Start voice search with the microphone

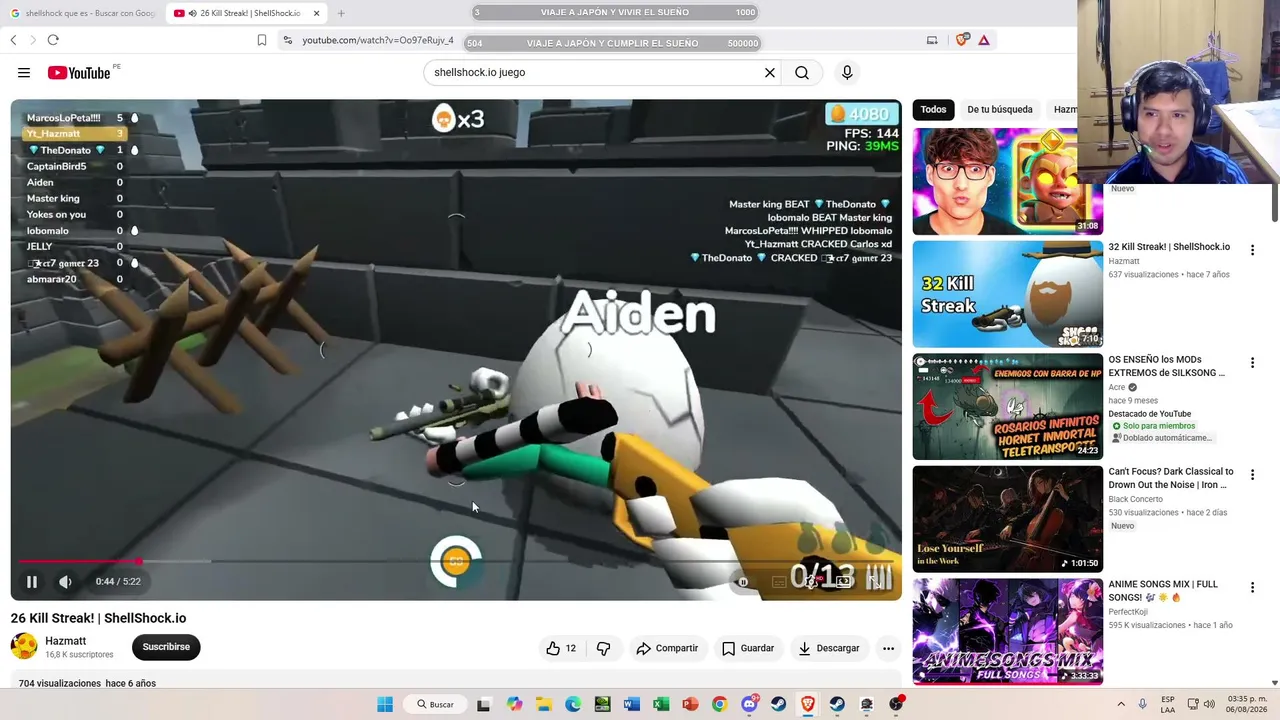coord(847,72)
